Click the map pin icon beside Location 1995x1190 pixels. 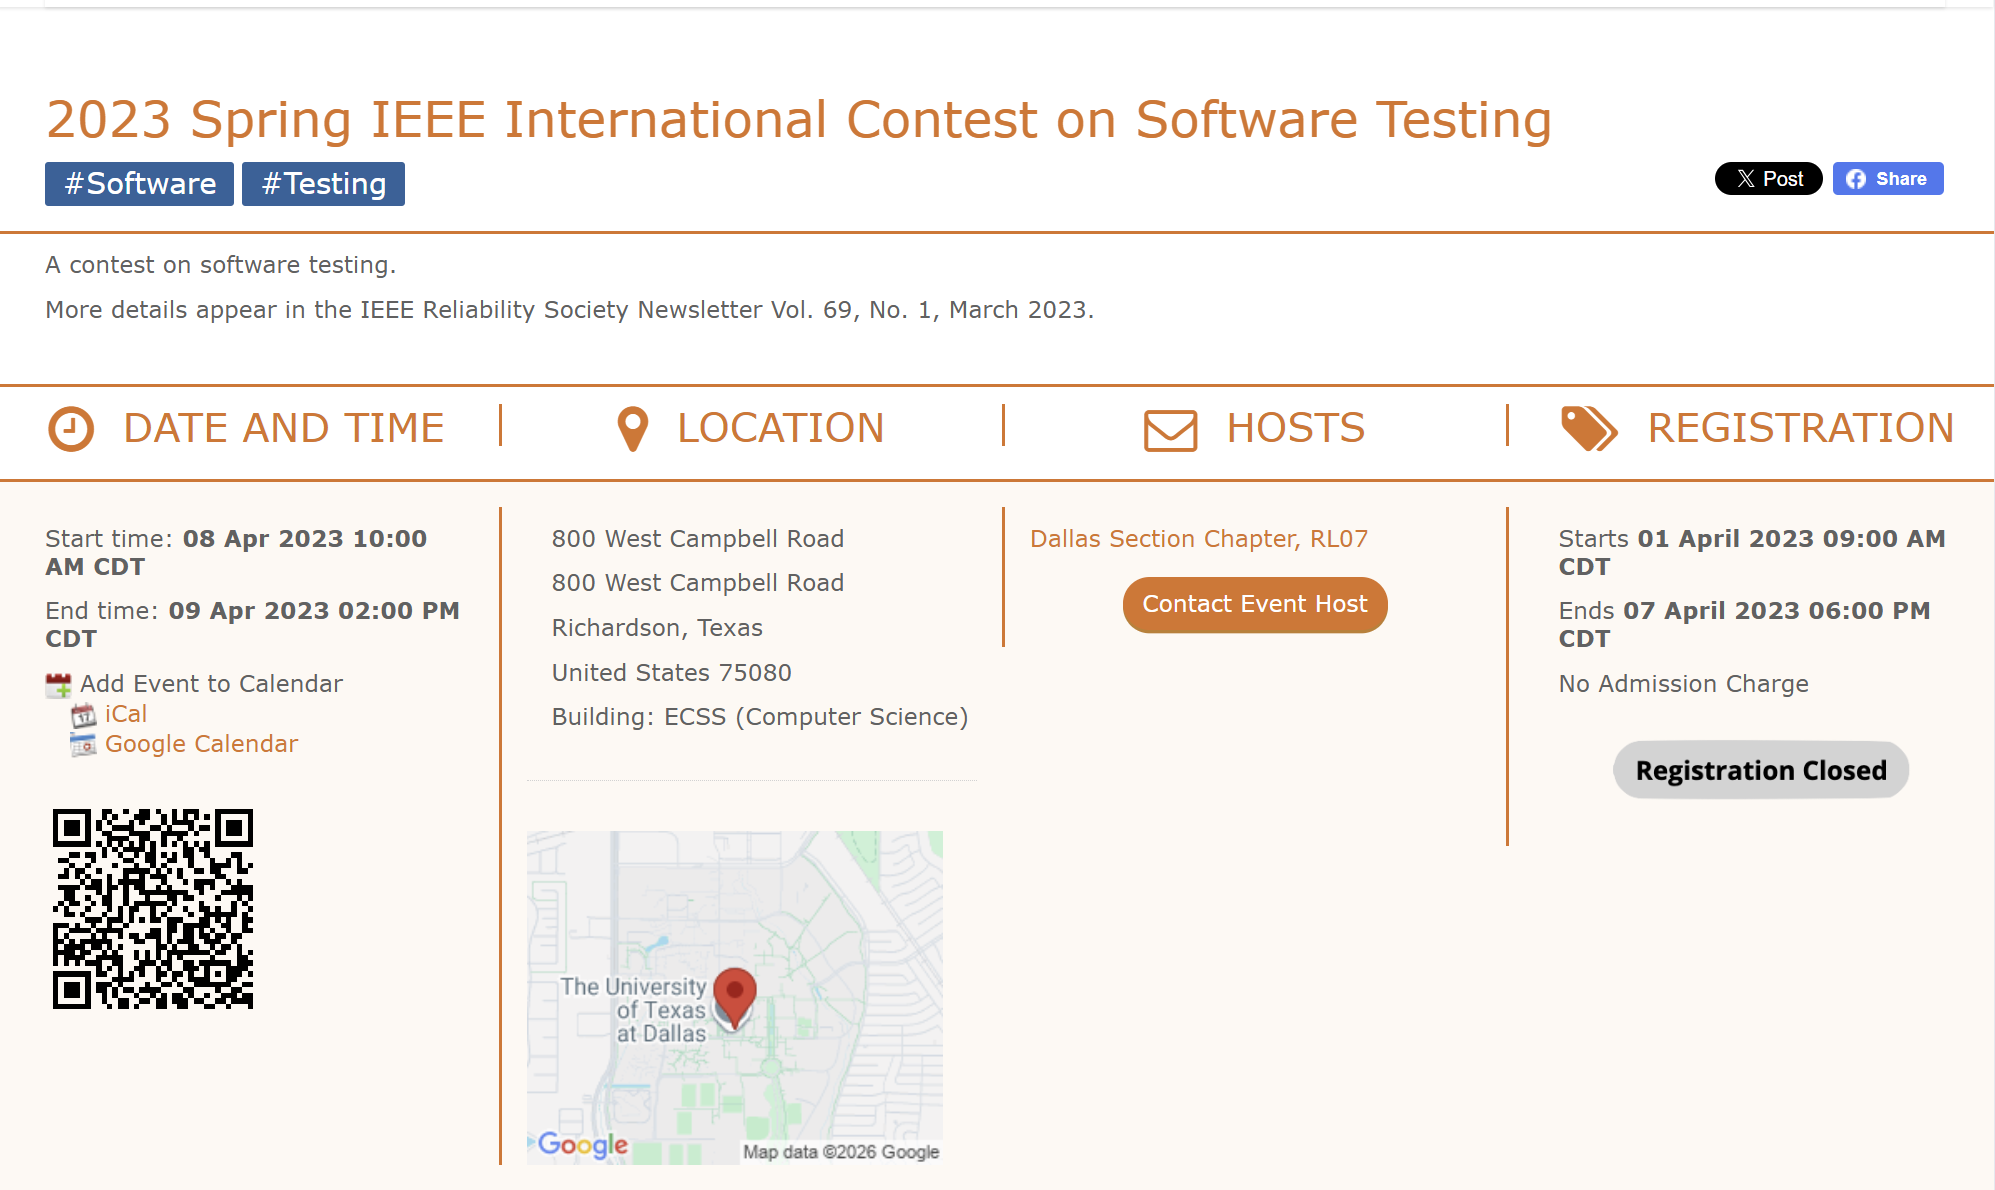point(633,429)
